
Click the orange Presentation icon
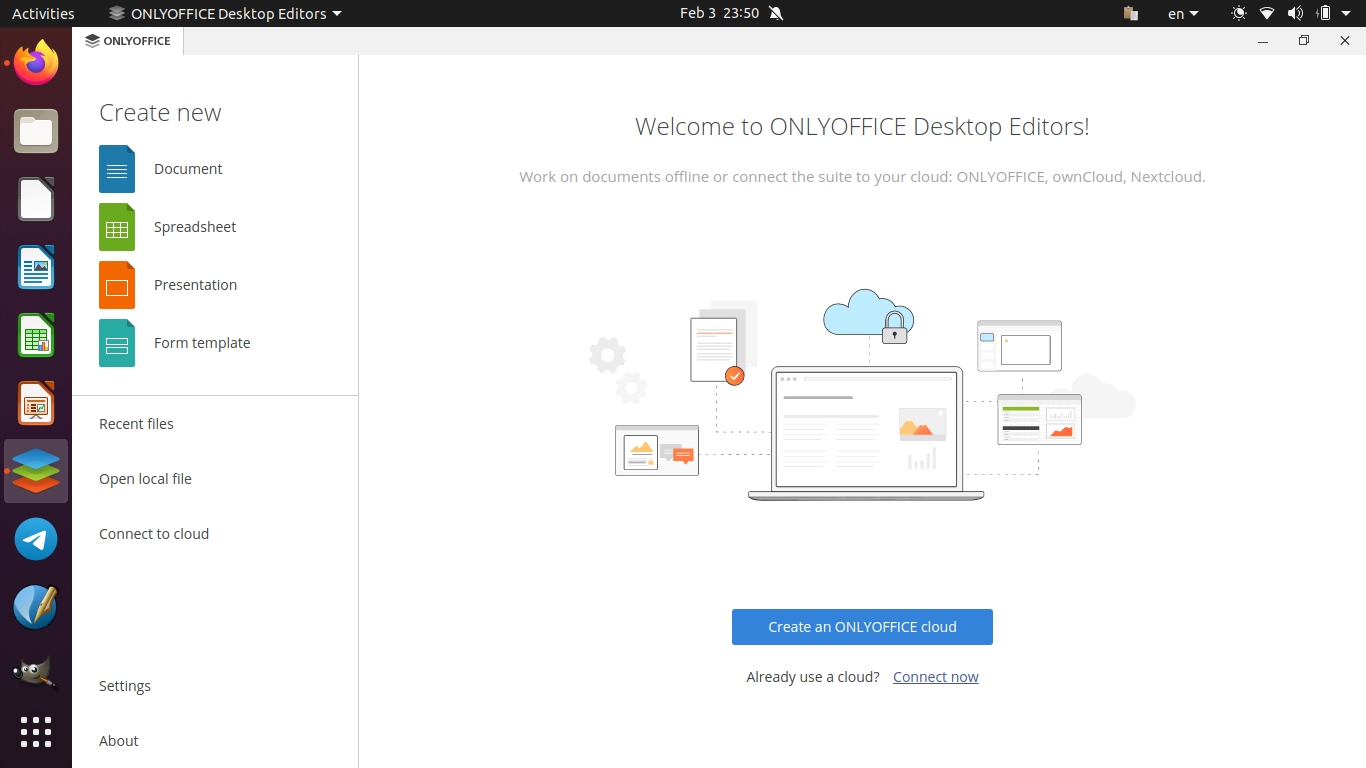point(117,285)
